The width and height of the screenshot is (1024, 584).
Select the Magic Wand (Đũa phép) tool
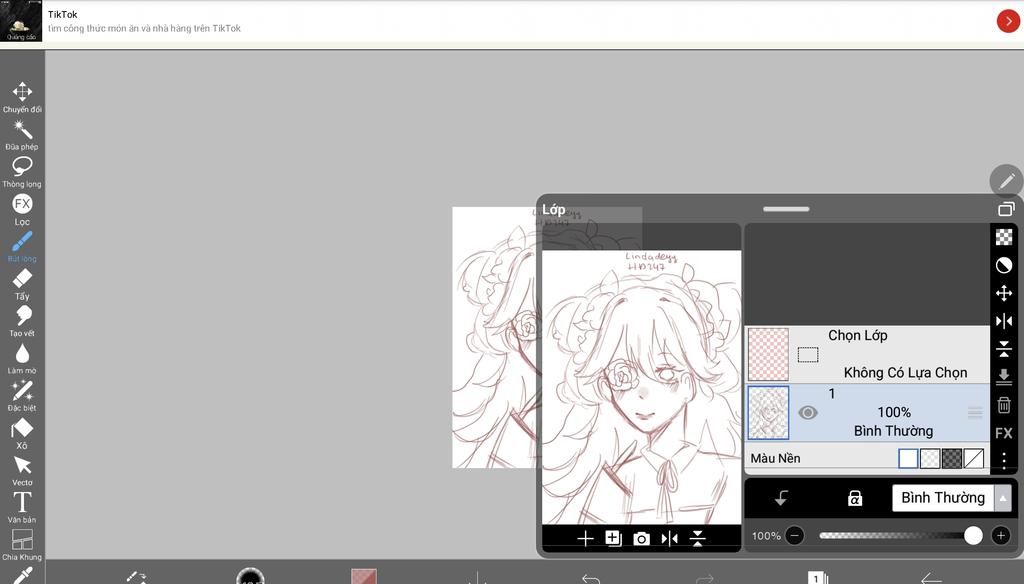point(22,130)
